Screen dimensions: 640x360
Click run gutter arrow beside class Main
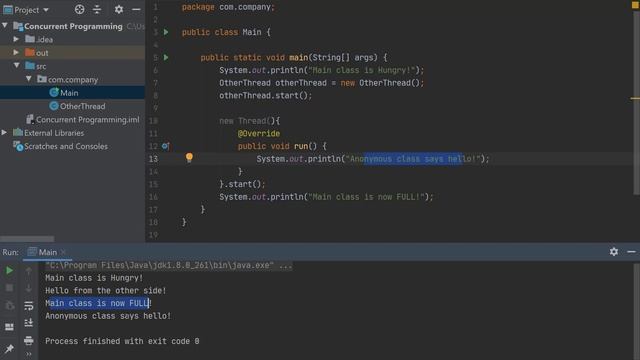[x=166, y=32]
